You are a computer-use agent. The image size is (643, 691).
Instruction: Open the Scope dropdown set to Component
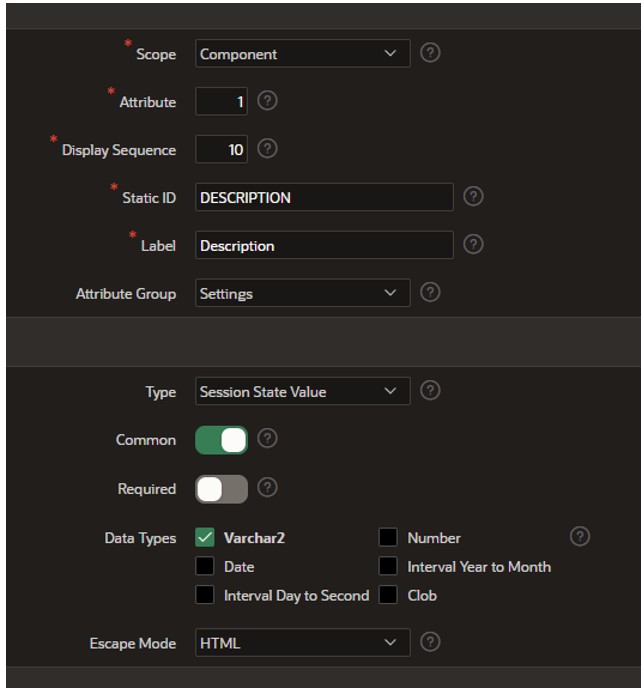(302, 54)
